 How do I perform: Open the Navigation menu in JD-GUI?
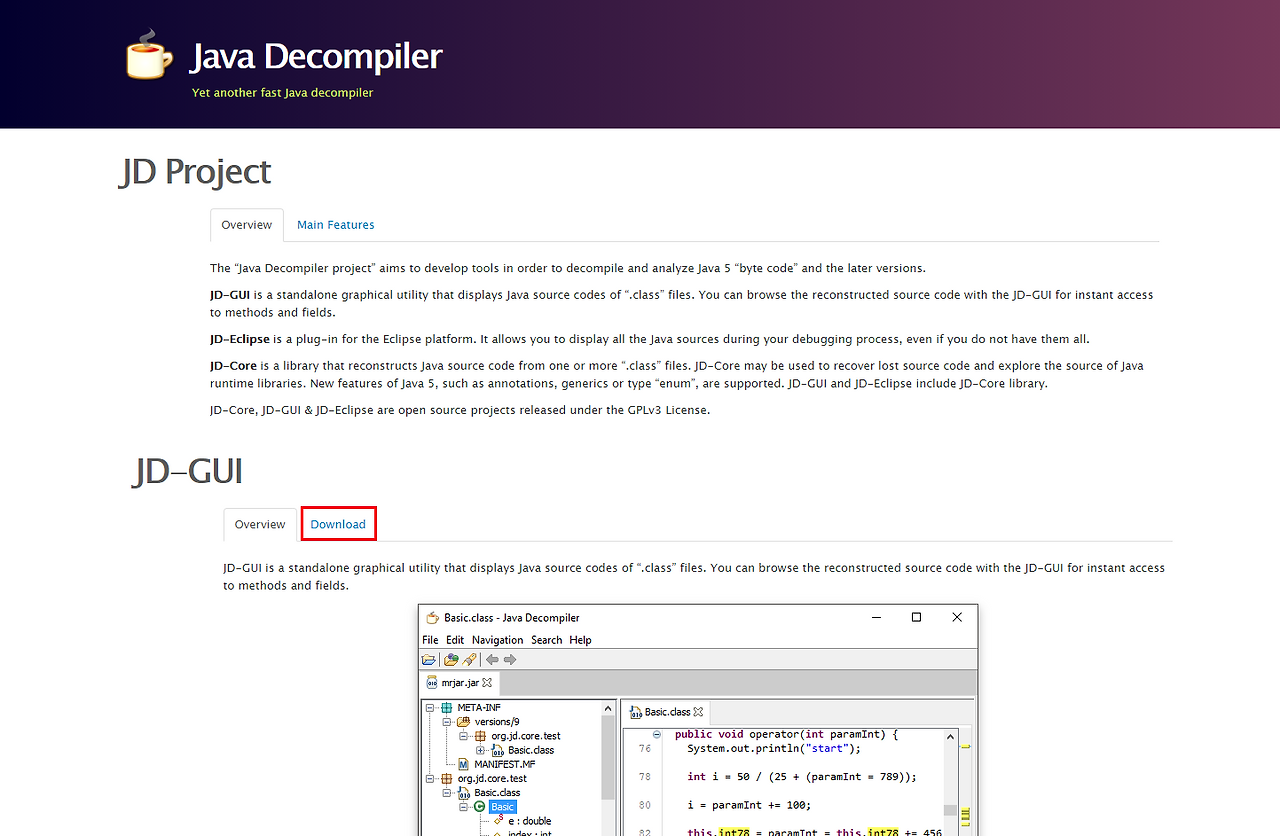pyautogui.click(x=497, y=640)
